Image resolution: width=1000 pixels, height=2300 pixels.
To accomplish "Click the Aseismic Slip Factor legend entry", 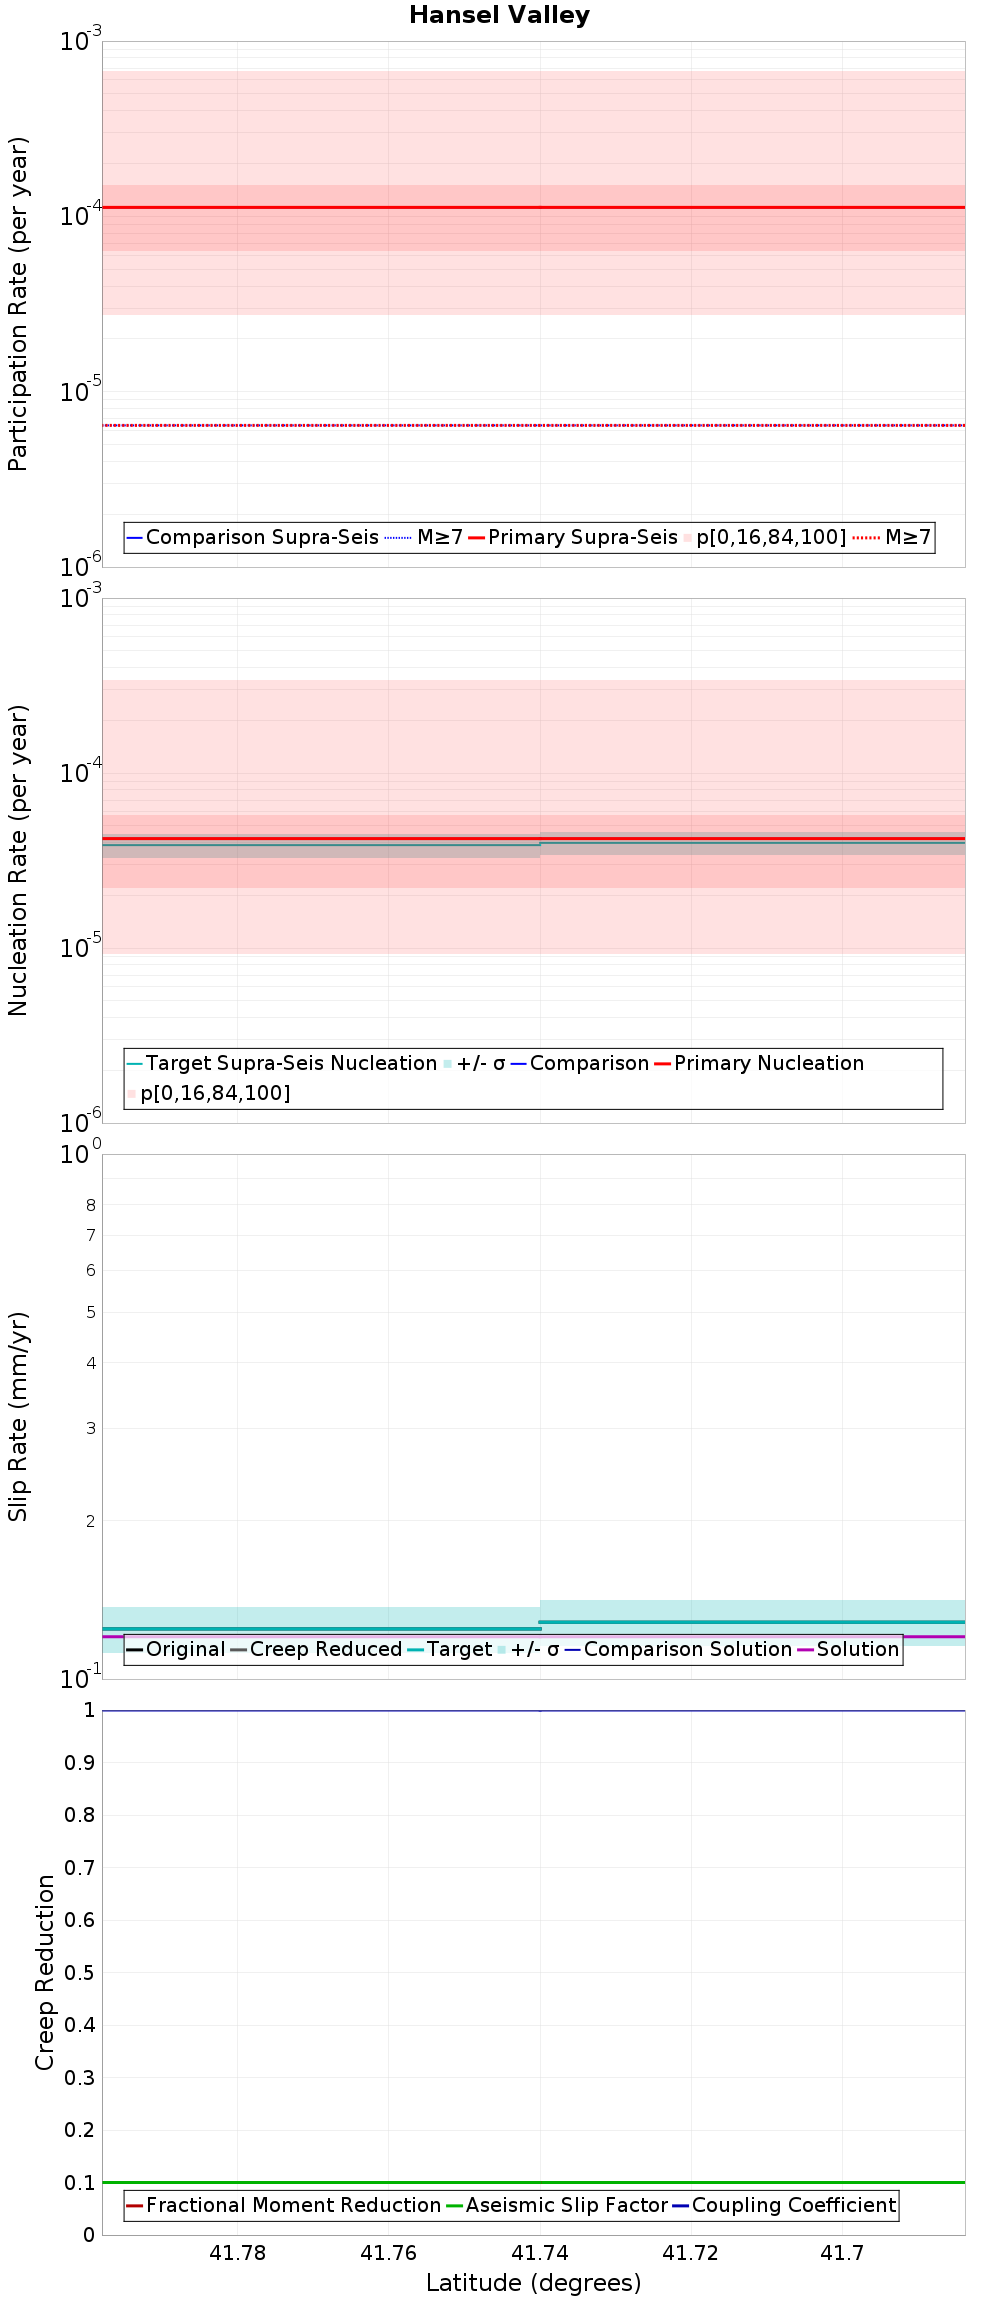I will [x=556, y=2205].
